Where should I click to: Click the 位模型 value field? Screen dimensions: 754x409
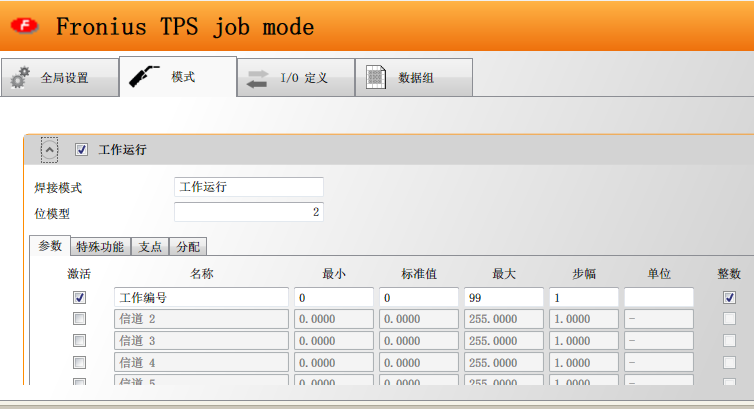[x=249, y=212]
